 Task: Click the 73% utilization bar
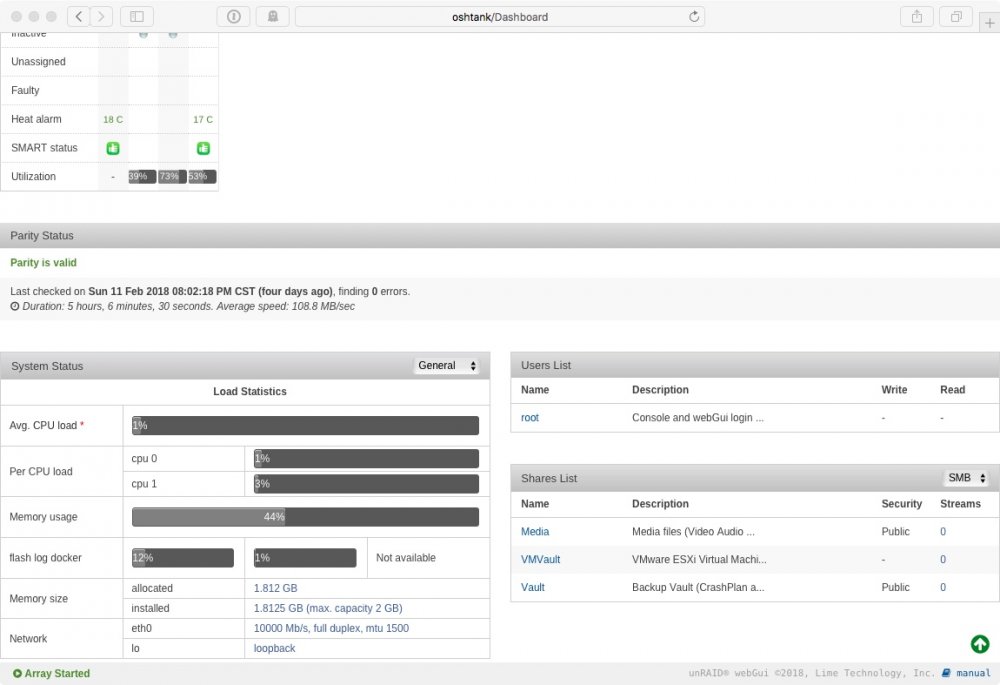point(172,177)
